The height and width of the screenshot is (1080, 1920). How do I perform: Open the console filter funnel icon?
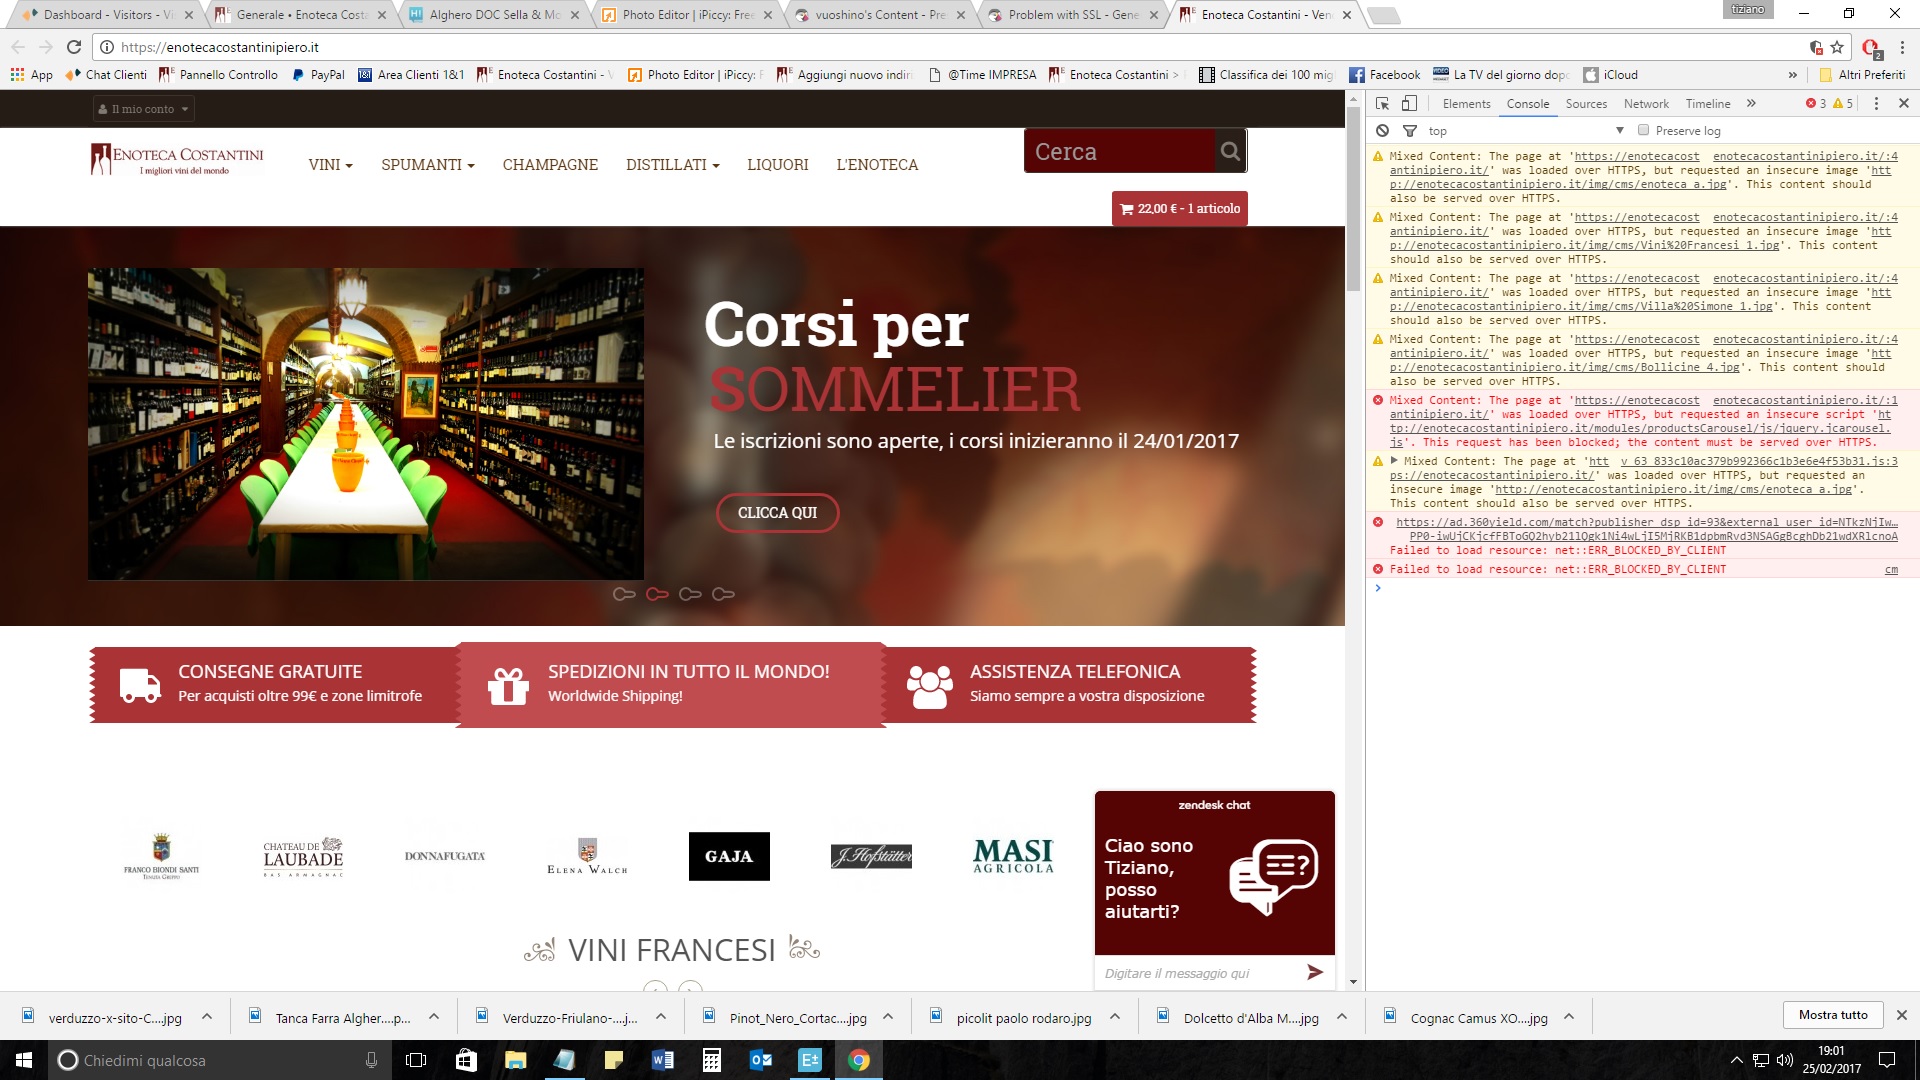coord(1410,131)
